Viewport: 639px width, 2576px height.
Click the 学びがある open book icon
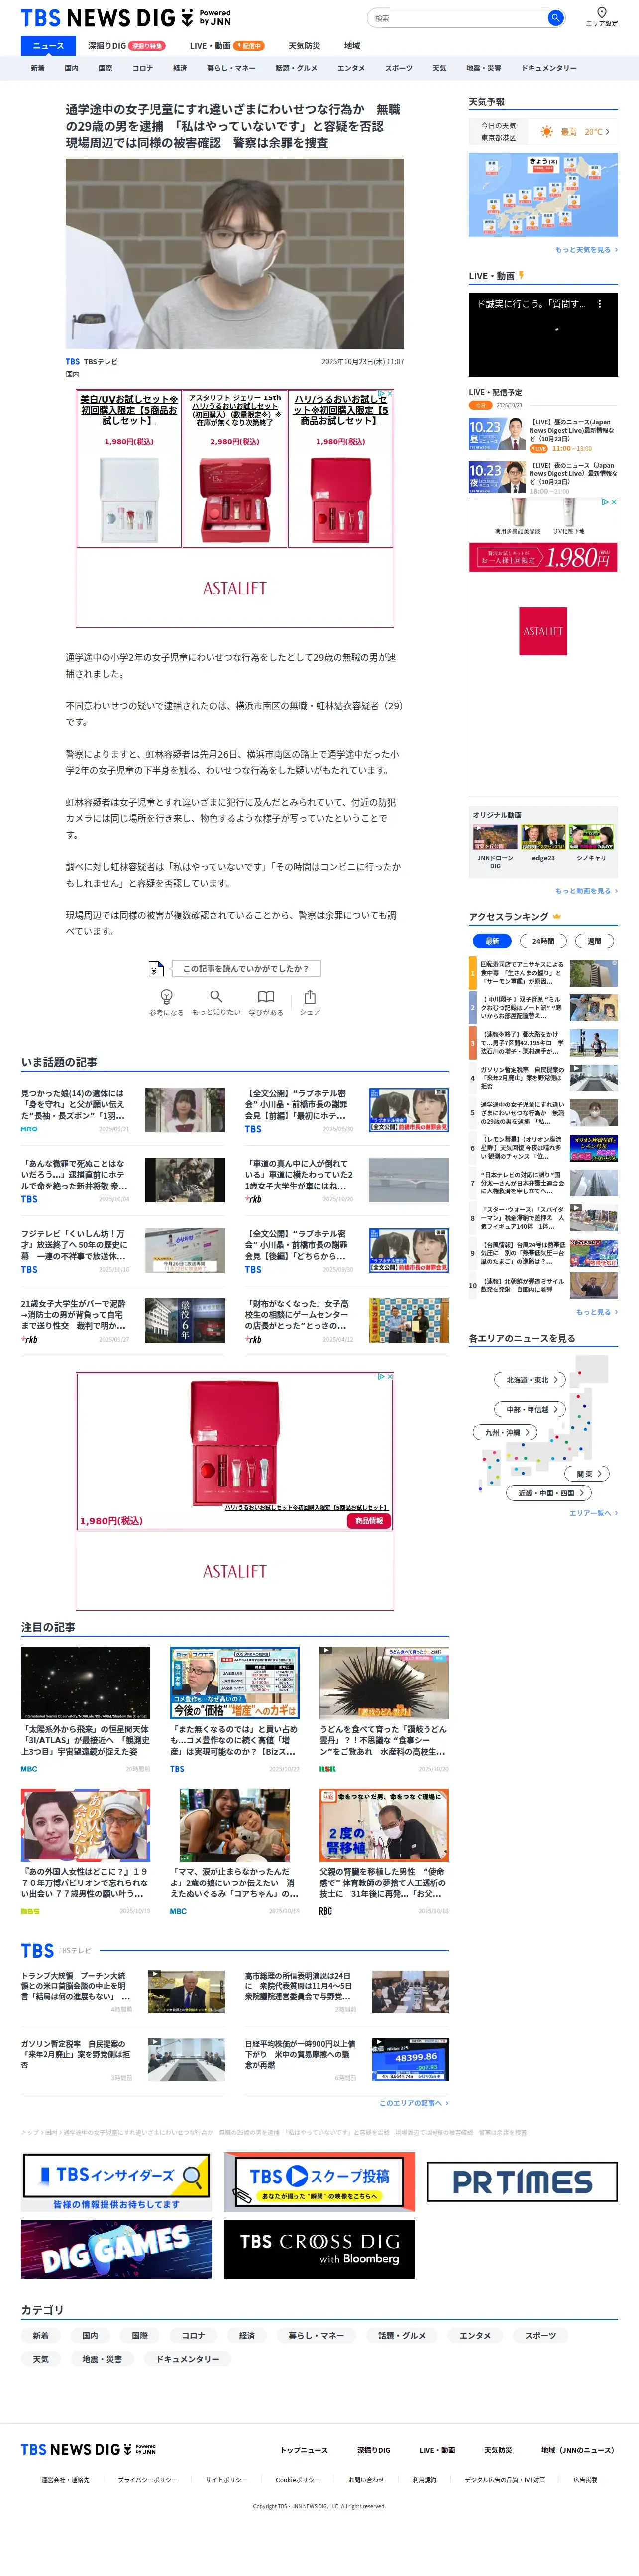click(x=266, y=996)
